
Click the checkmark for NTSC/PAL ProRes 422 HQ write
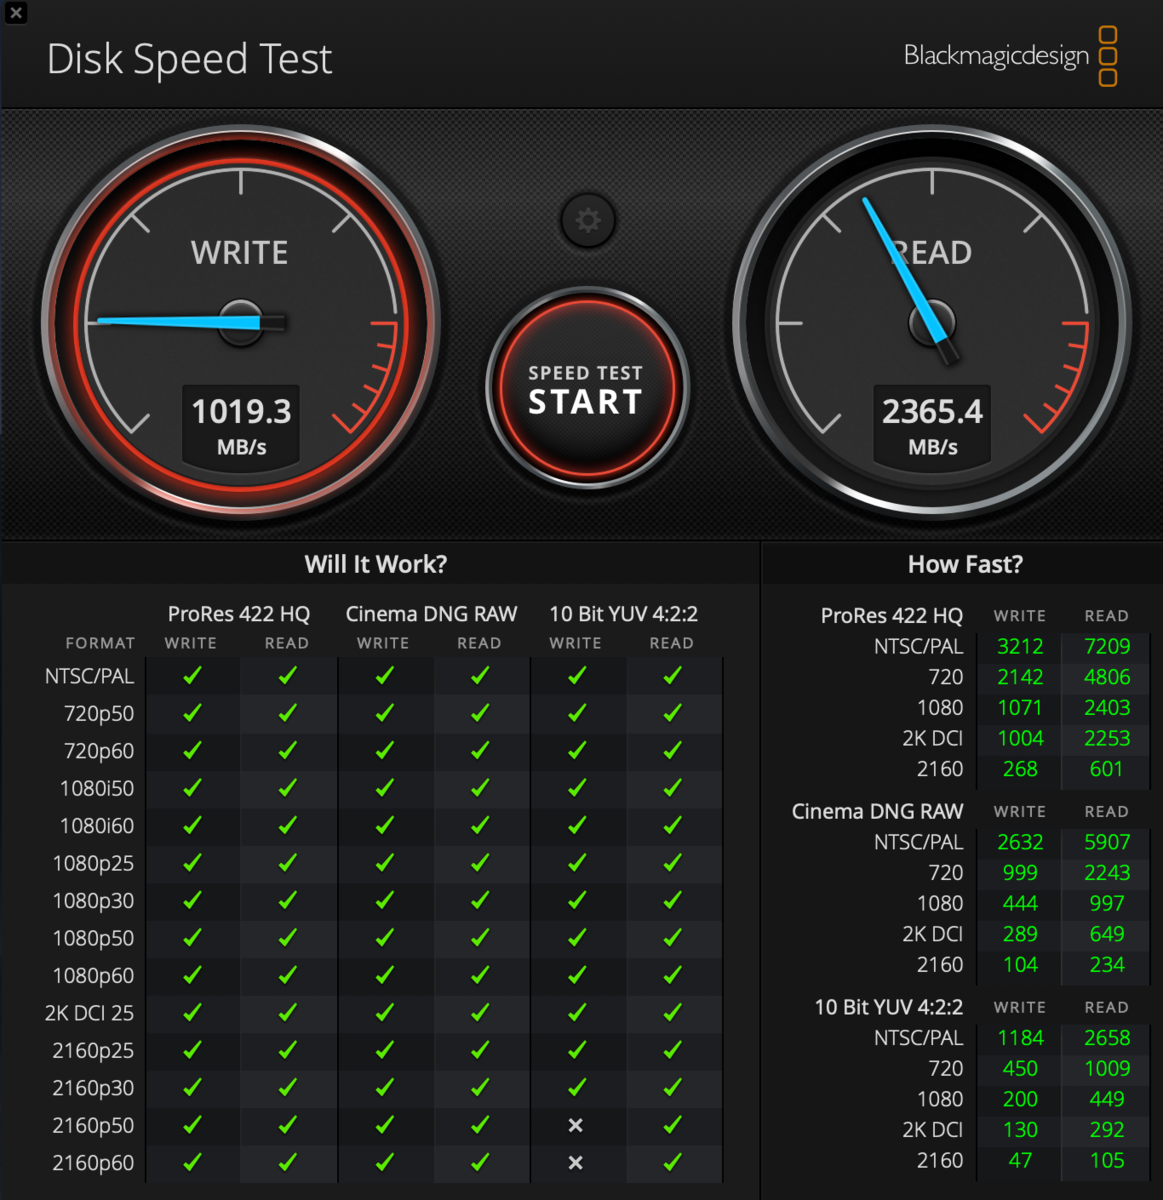192,676
